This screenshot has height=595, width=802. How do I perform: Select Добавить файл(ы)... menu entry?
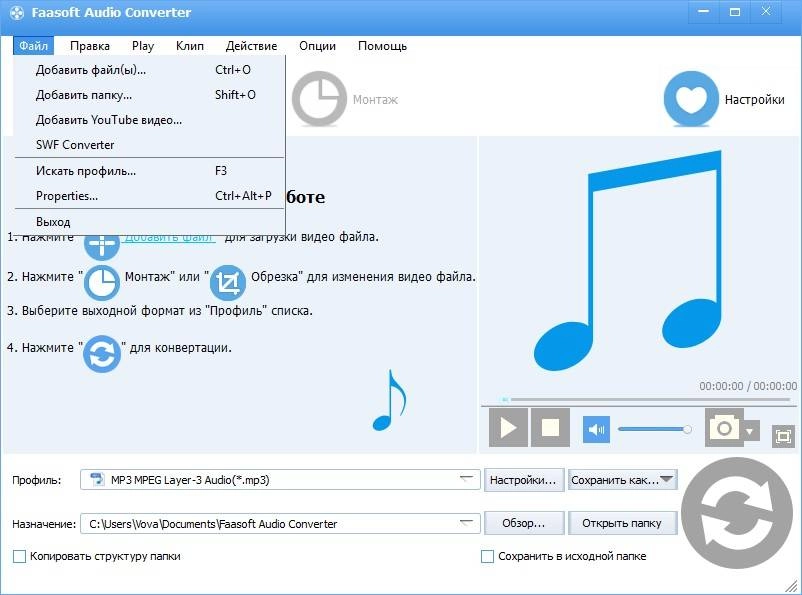[149, 70]
